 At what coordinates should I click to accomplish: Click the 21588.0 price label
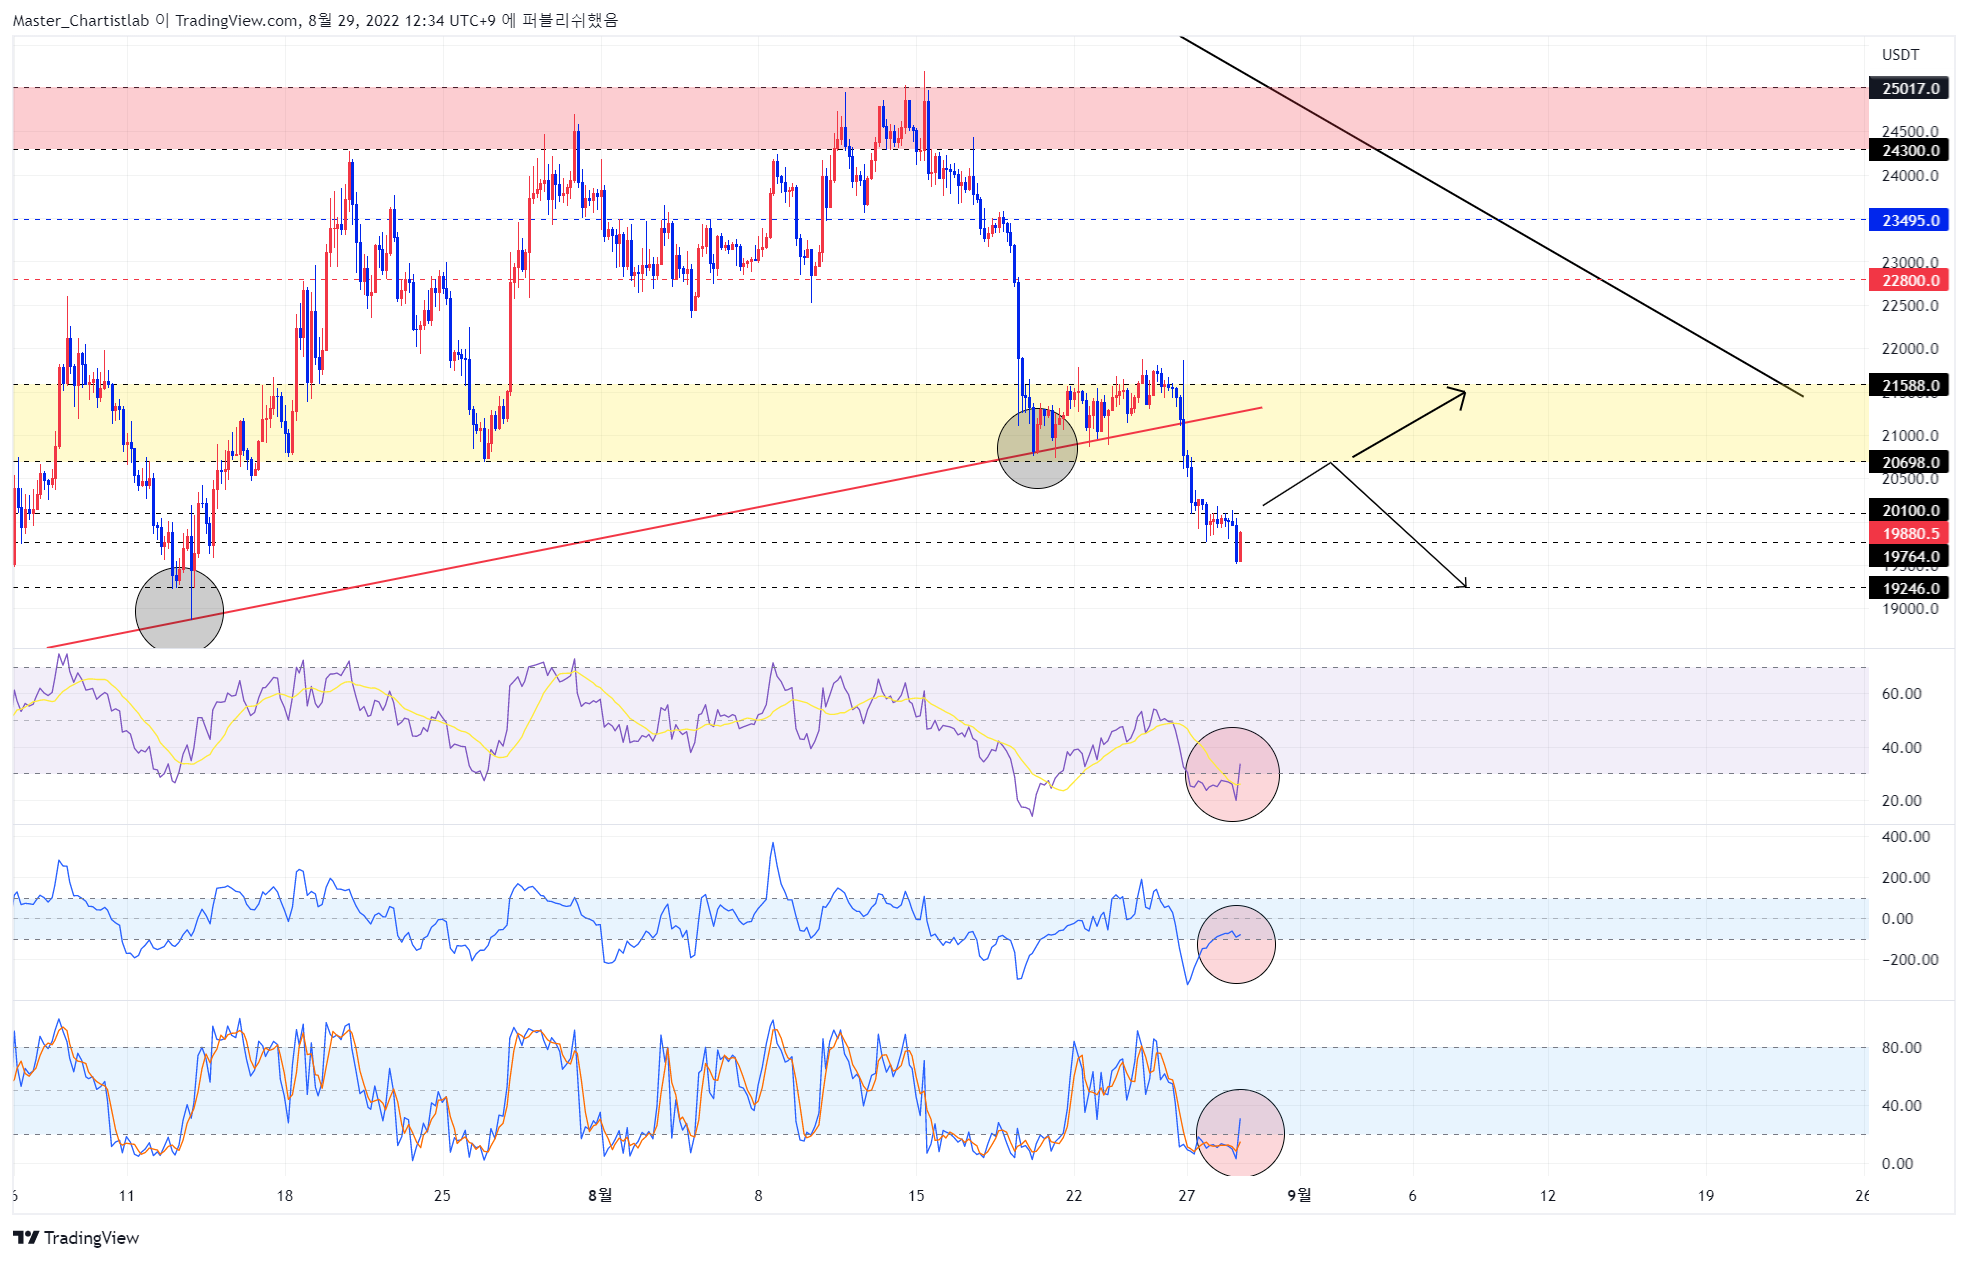(1909, 385)
